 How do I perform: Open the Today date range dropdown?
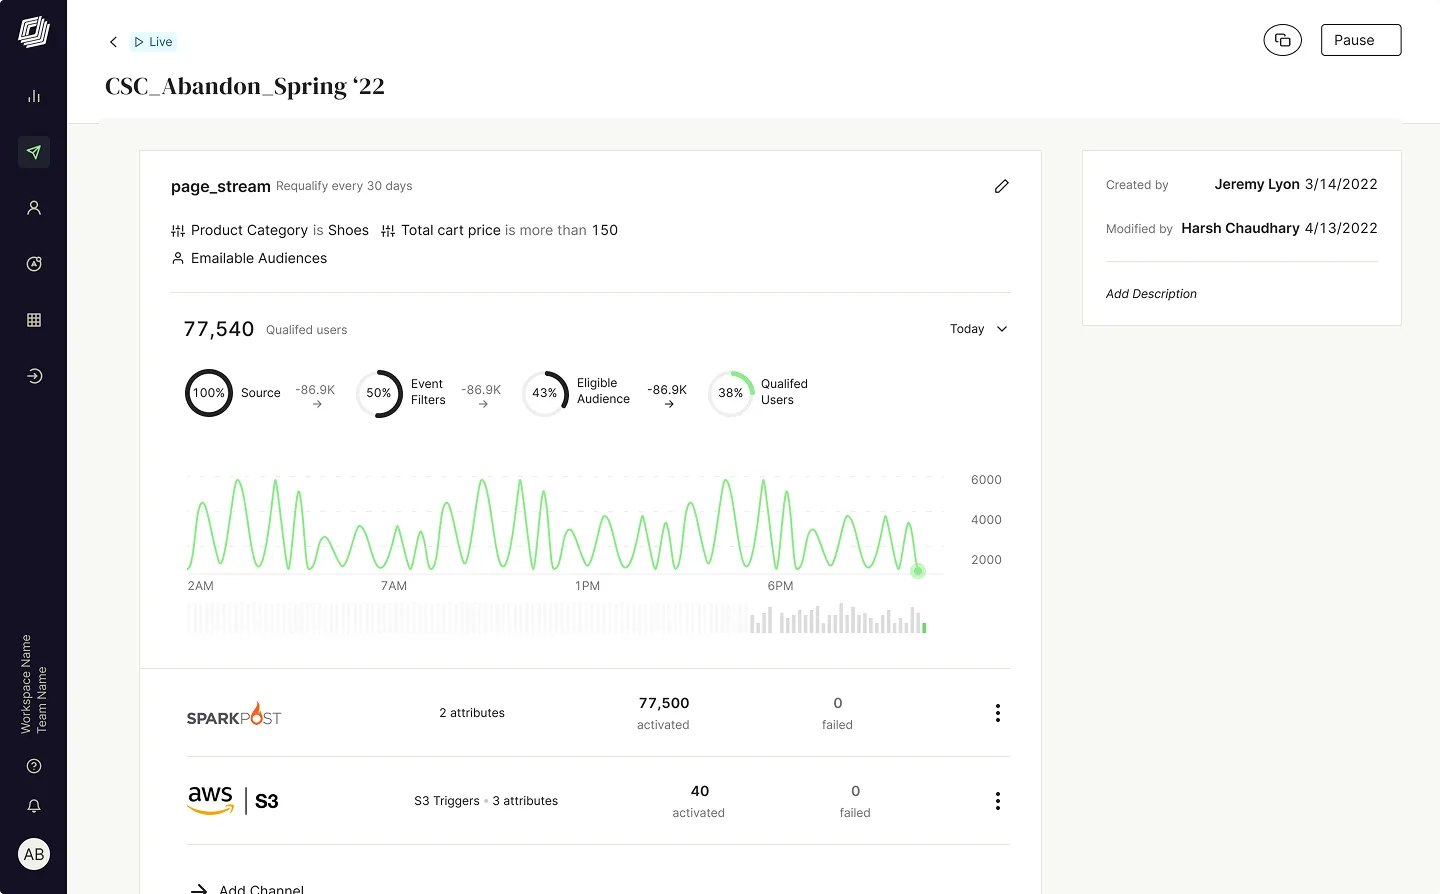tap(978, 329)
